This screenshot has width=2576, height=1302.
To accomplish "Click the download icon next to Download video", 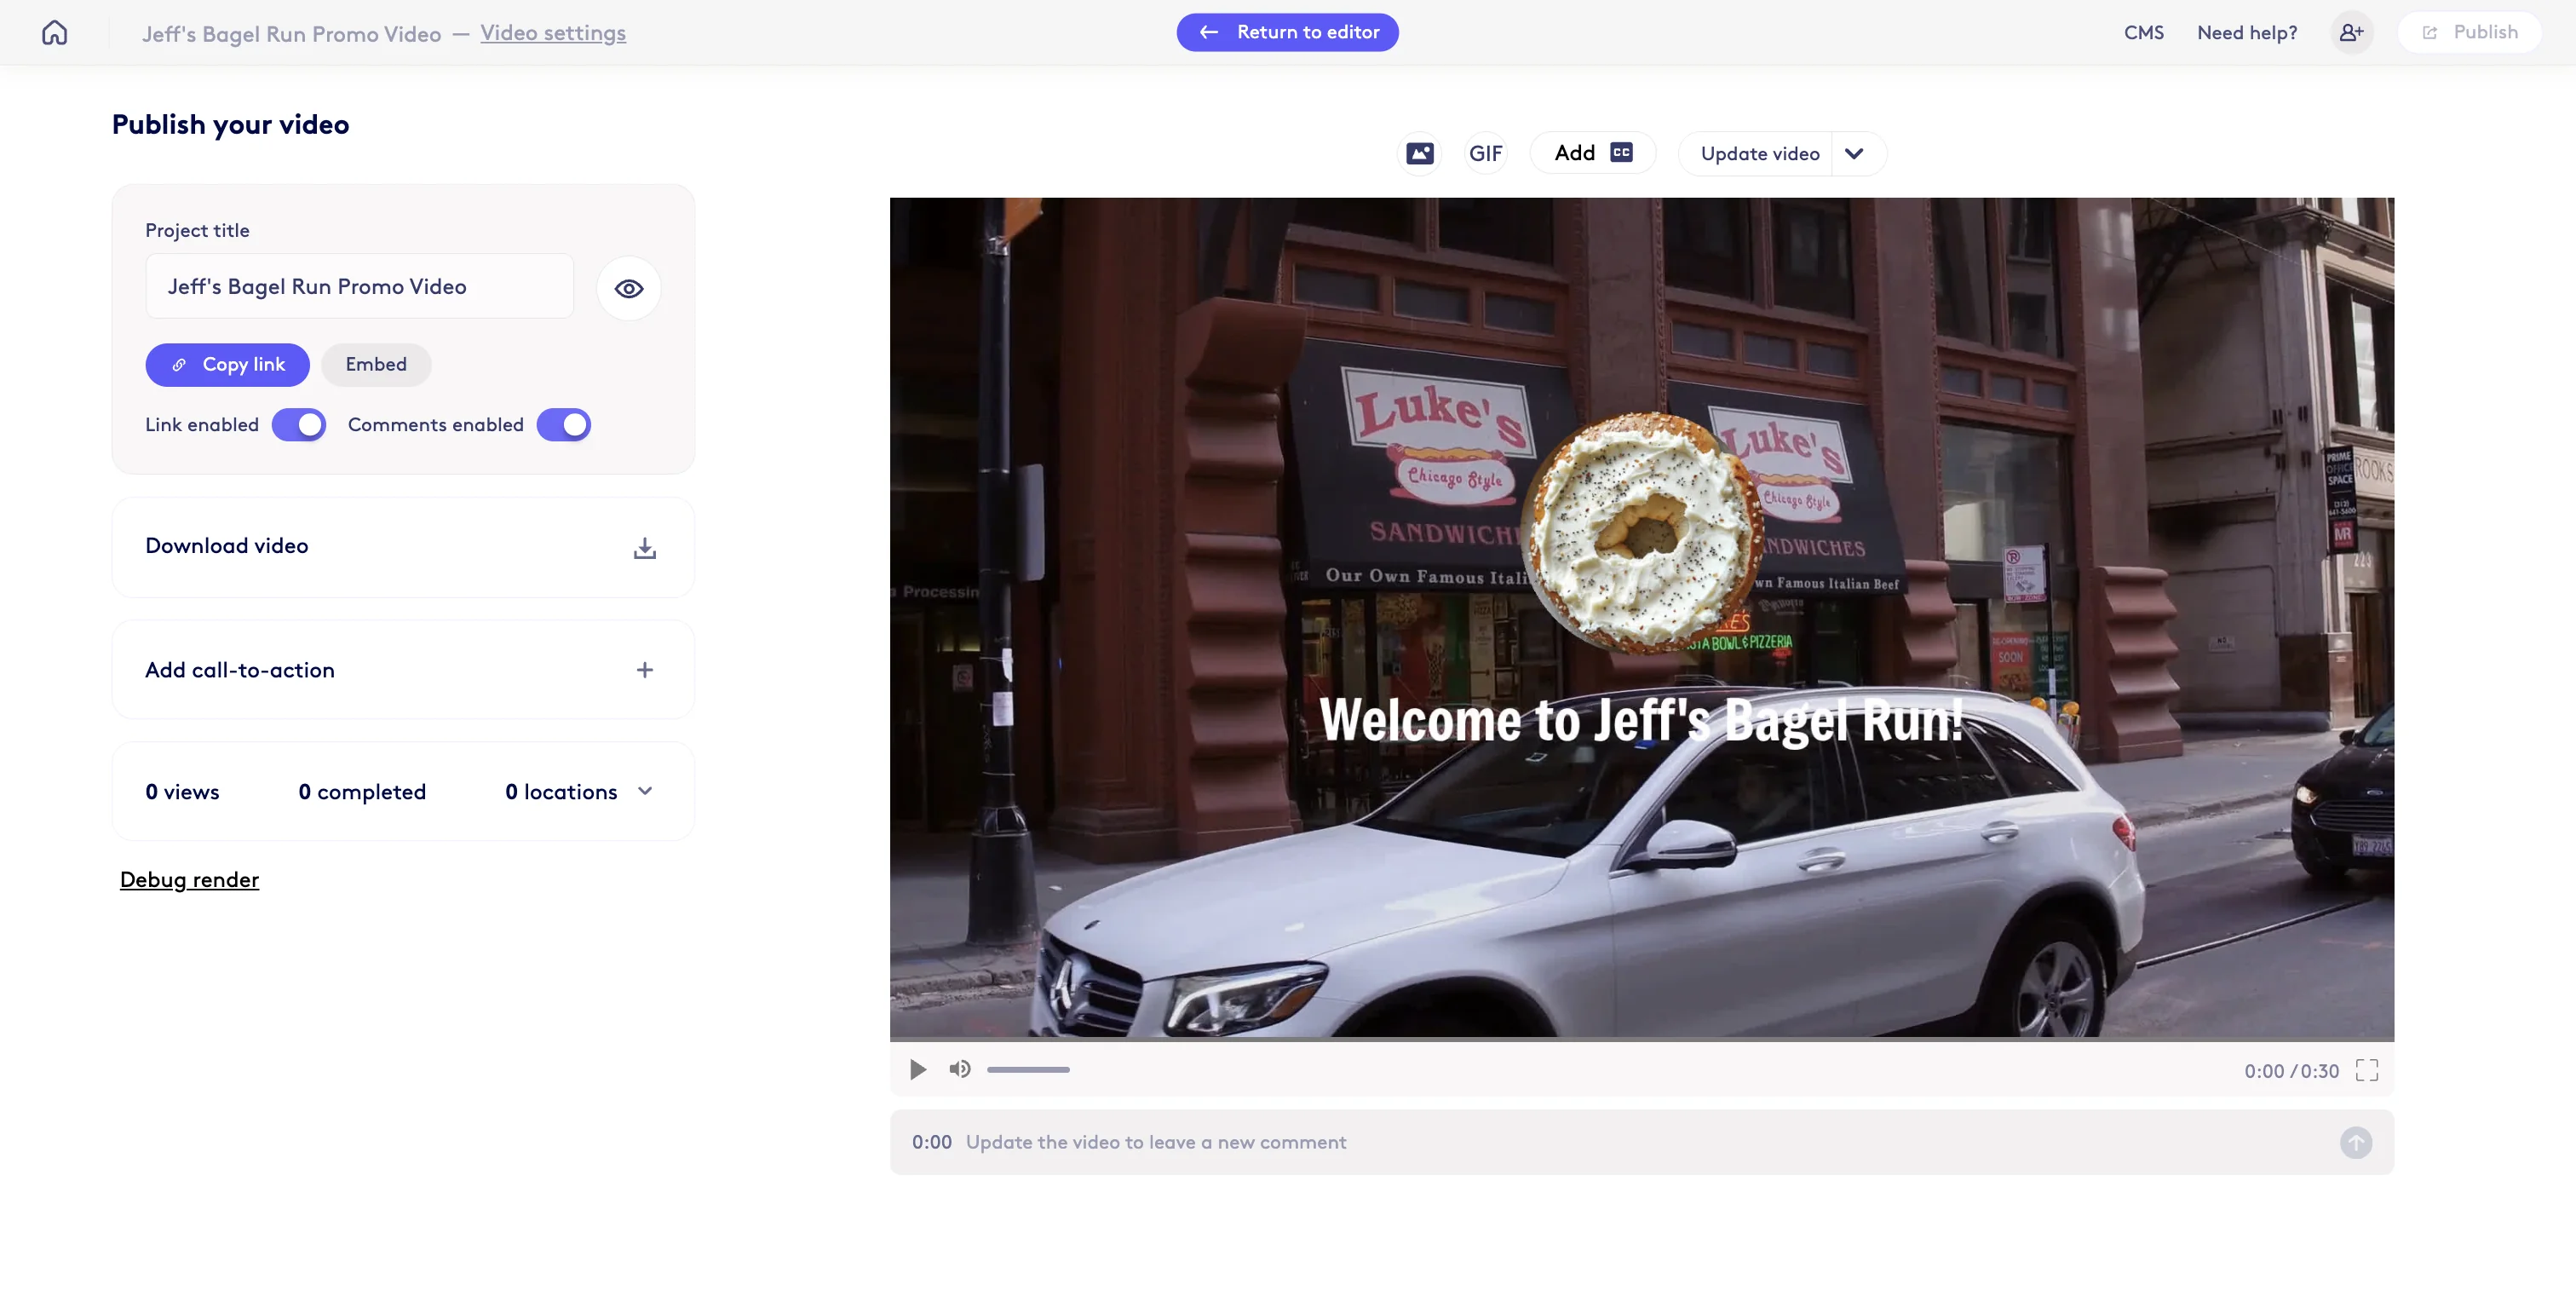I will click(645, 547).
